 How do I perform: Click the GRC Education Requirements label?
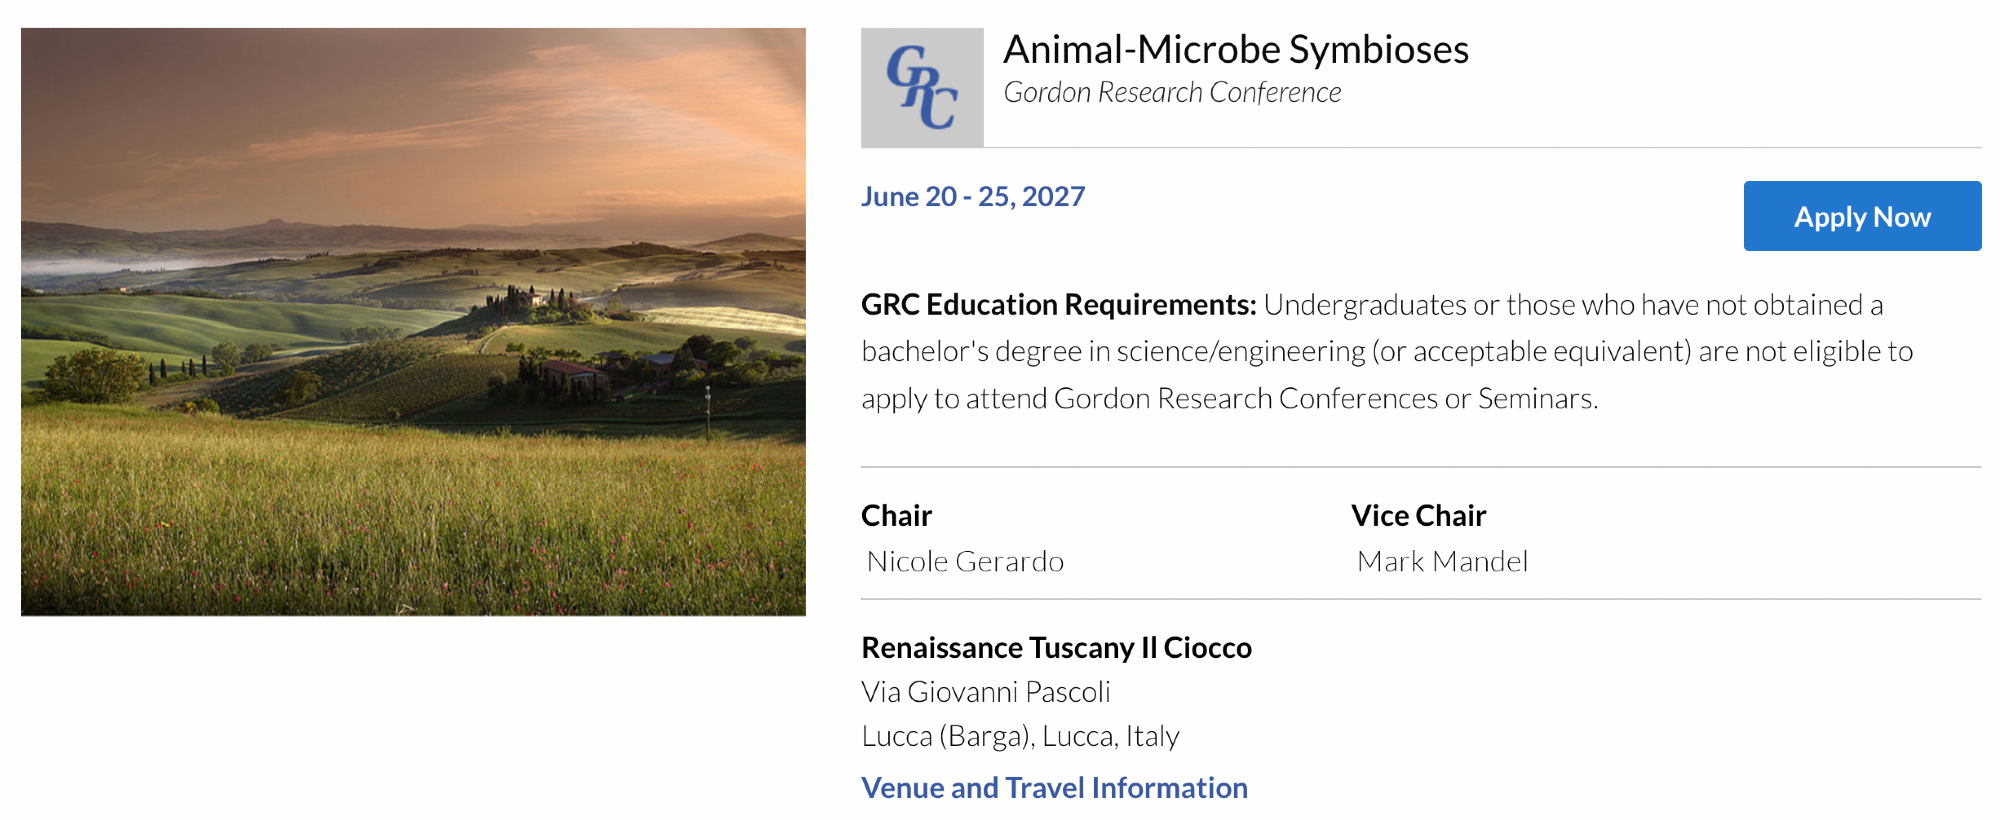click(x=1058, y=305)
